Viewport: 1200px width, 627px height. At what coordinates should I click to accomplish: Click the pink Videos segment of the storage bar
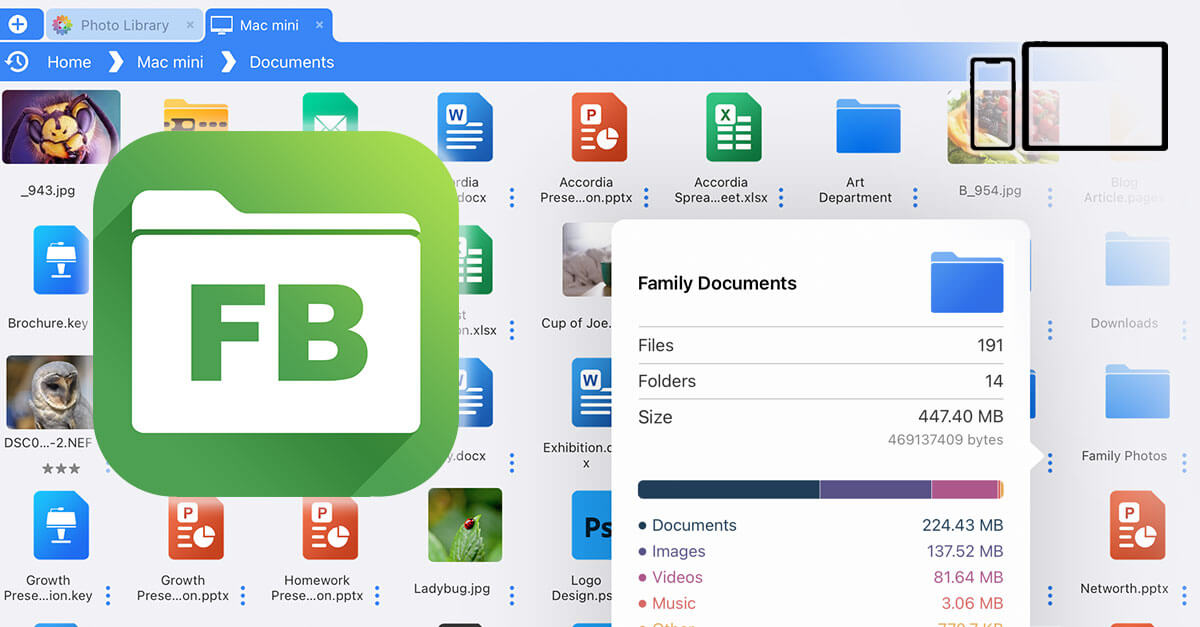(965, 489)
